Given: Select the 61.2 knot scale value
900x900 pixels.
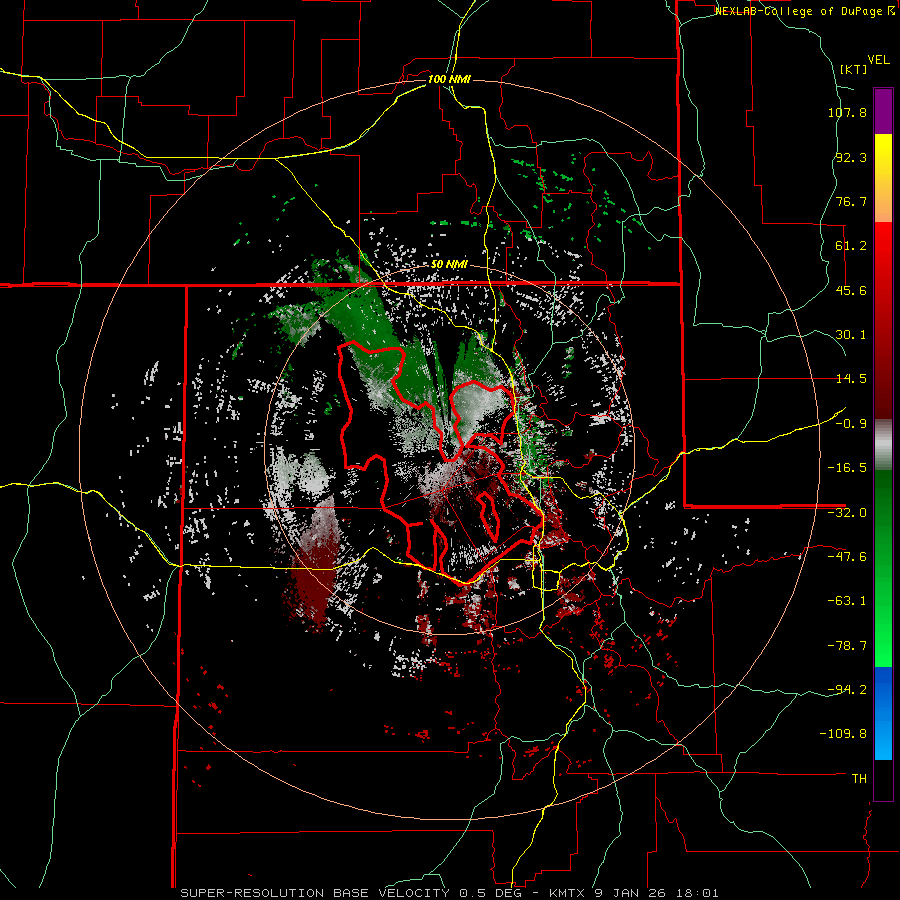Looking at the screenshot, I should click(851, 246).
